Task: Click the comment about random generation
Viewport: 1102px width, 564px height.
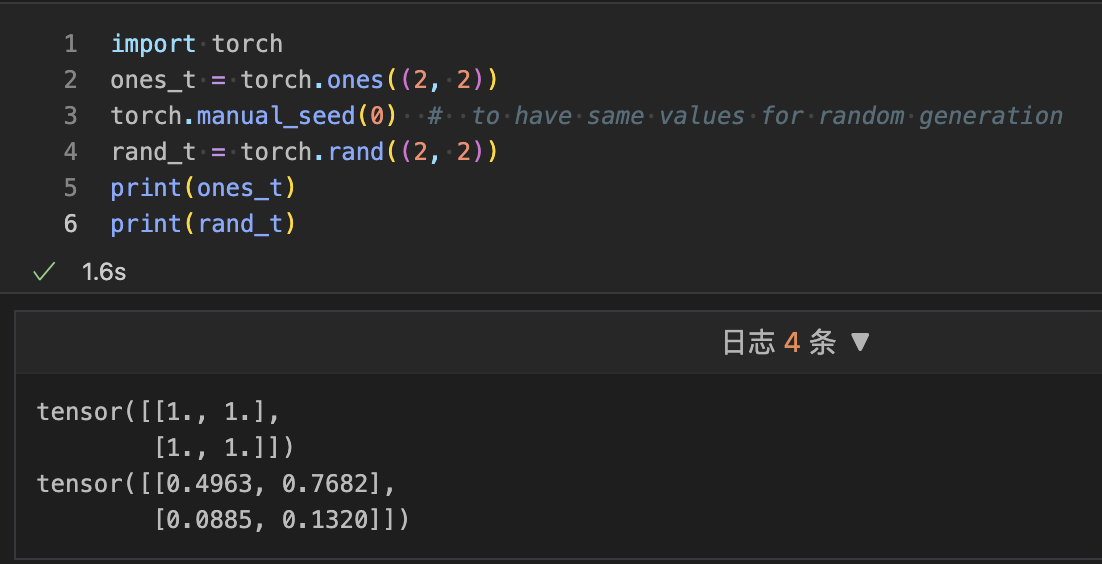Action: coord(745,116)
